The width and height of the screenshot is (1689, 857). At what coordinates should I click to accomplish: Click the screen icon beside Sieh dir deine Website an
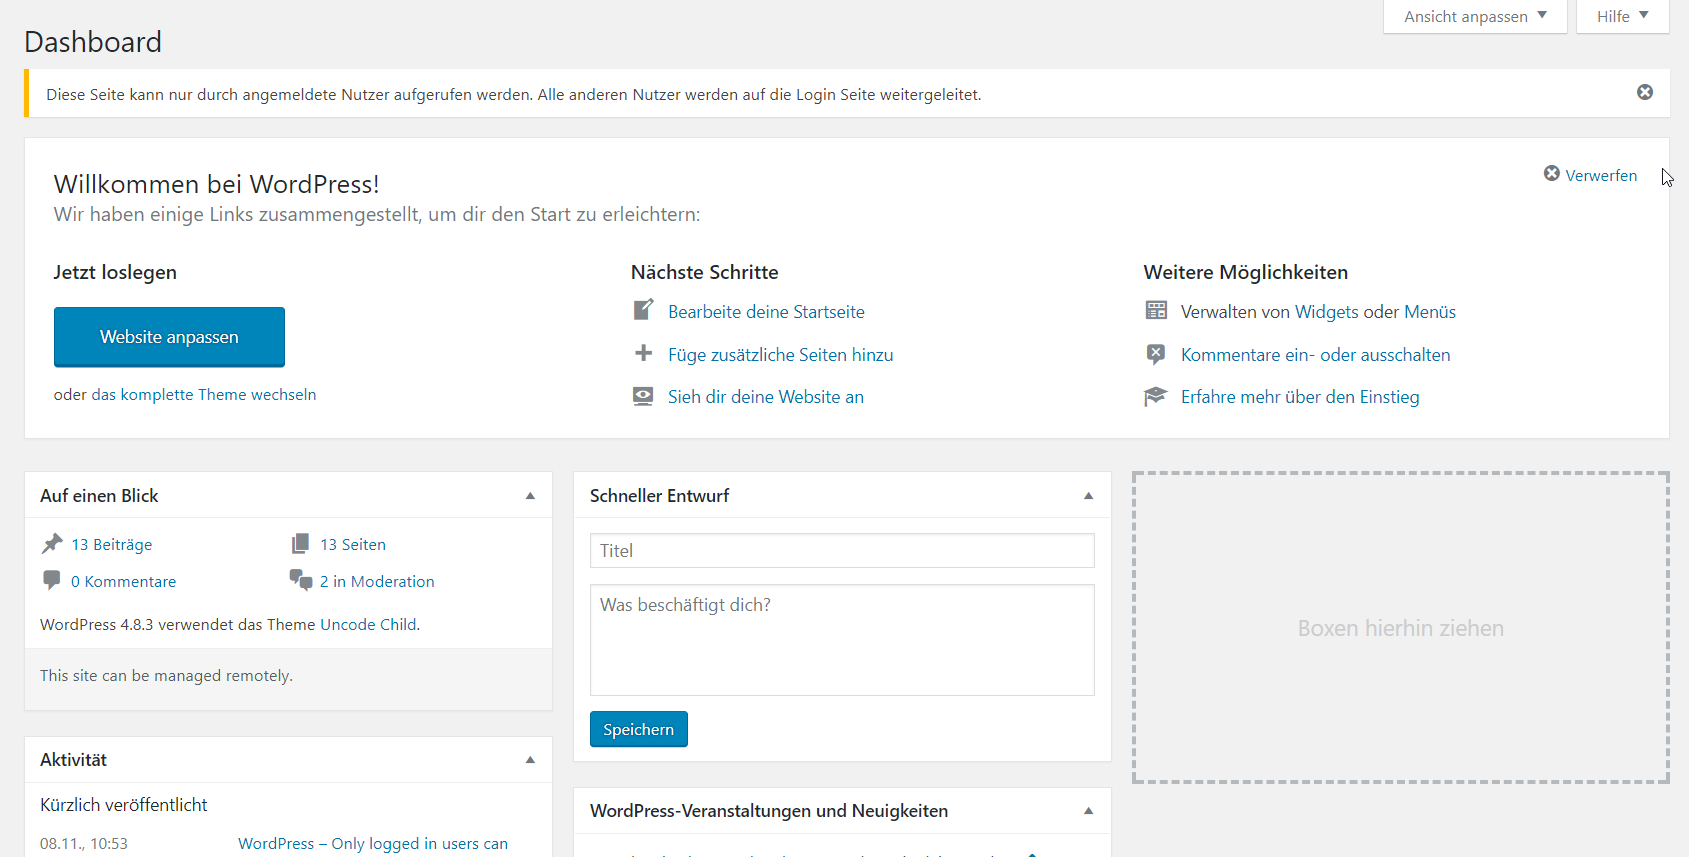click(643, 396)
